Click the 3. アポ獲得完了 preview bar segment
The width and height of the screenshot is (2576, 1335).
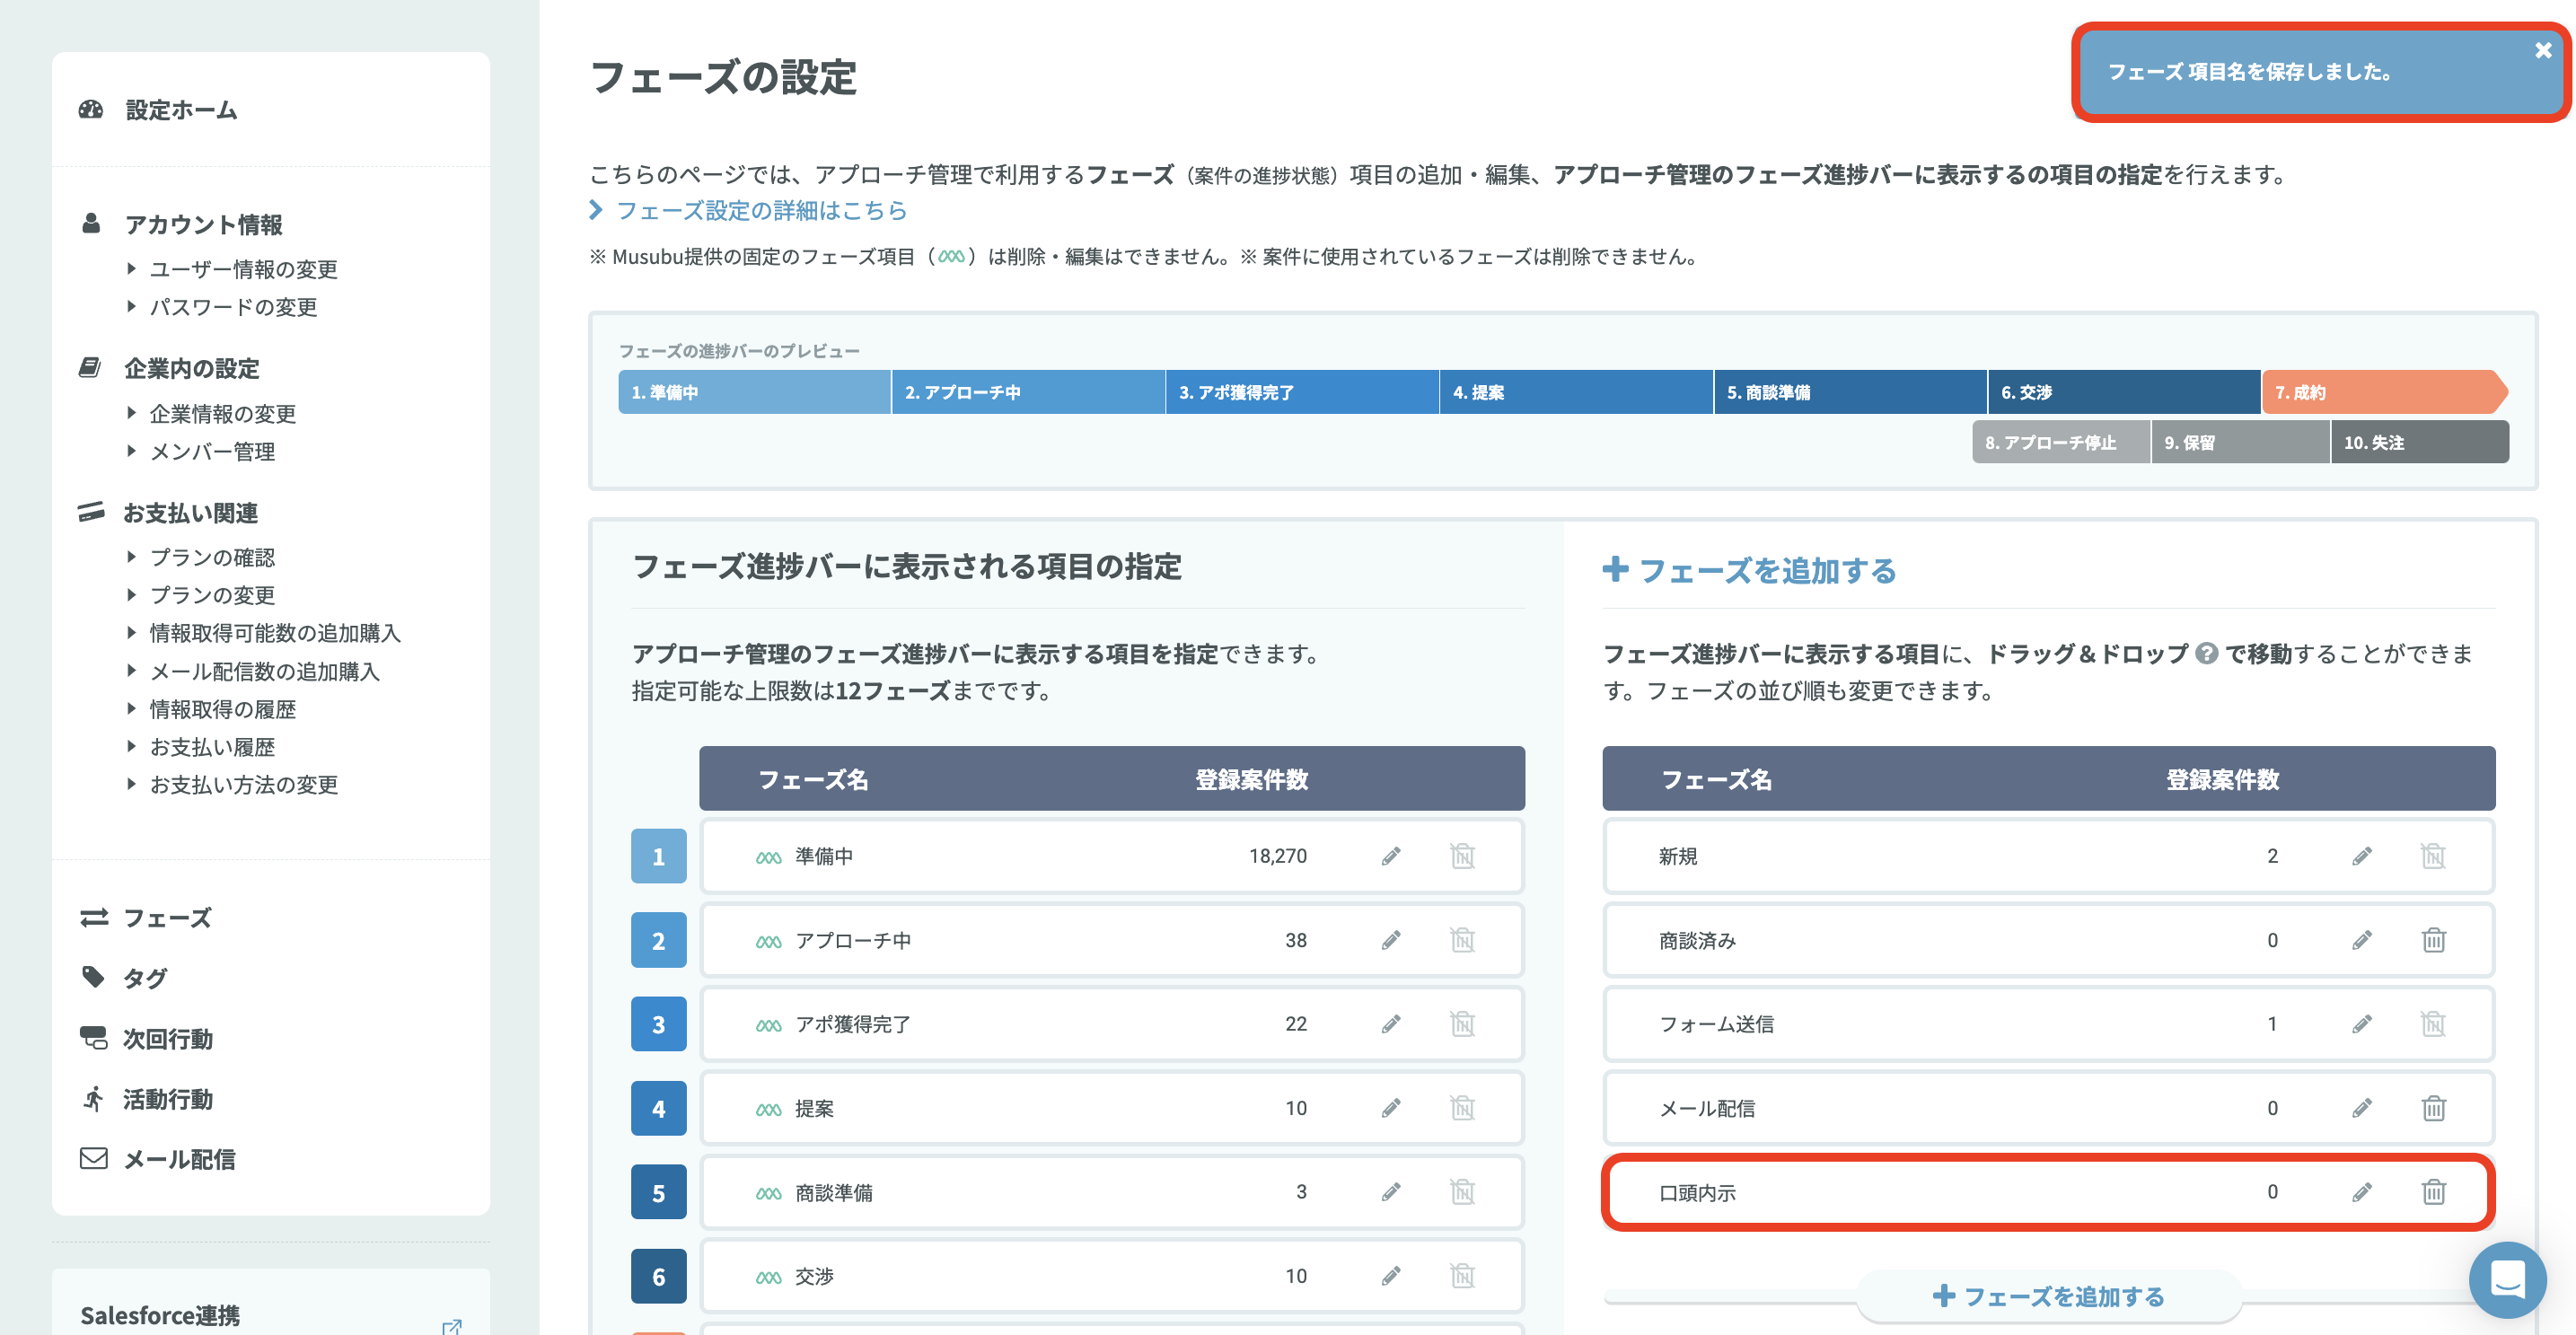tap(1302, 392)
